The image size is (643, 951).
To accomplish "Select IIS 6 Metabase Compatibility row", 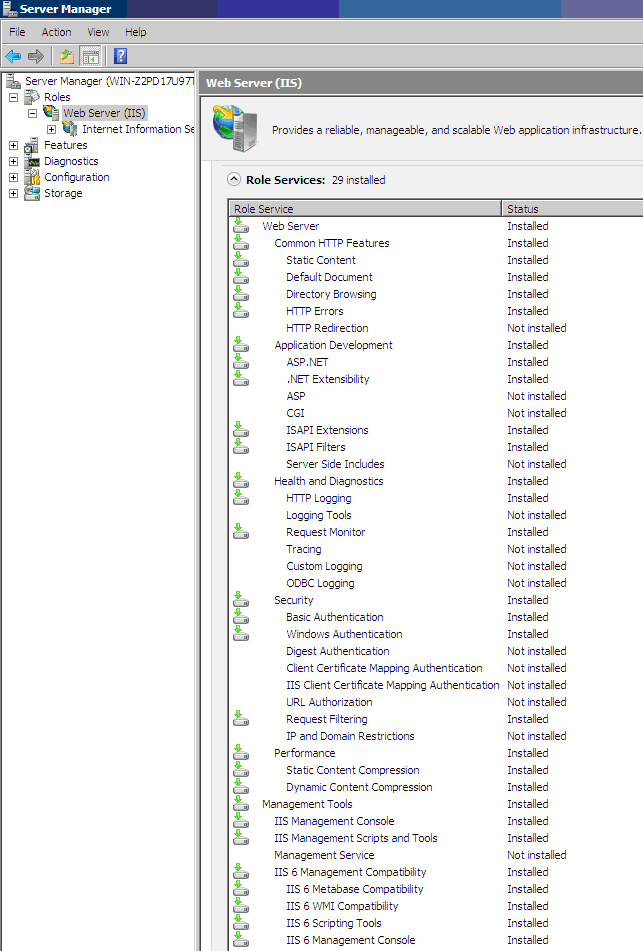I will [x=436, y=889].
